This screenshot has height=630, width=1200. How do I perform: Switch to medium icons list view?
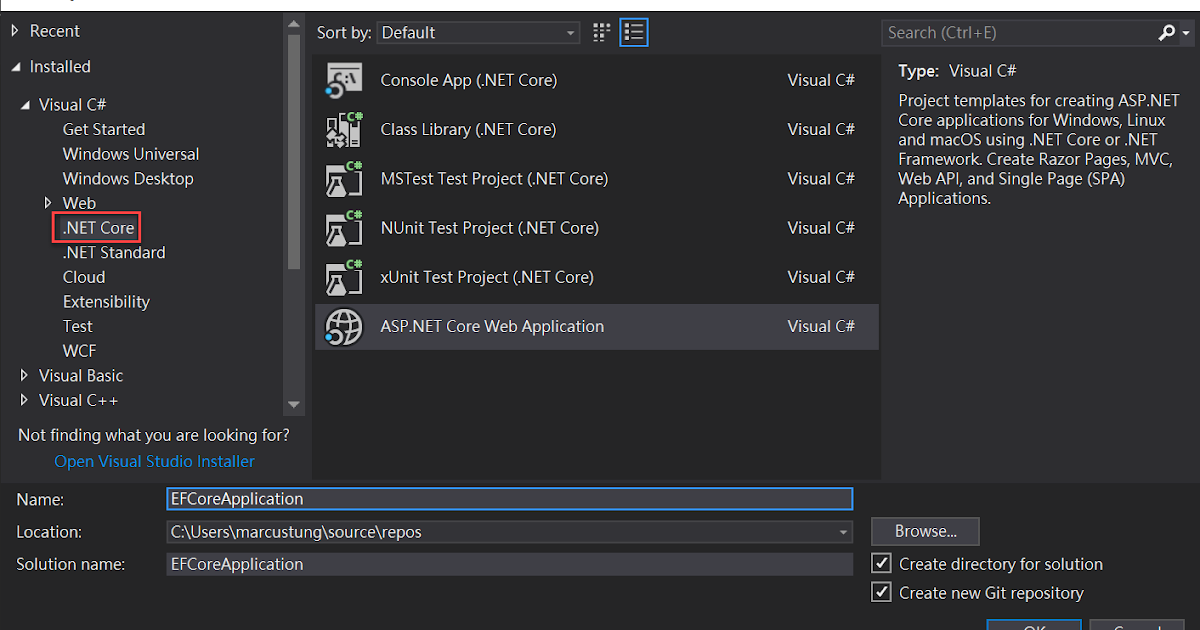634,33
